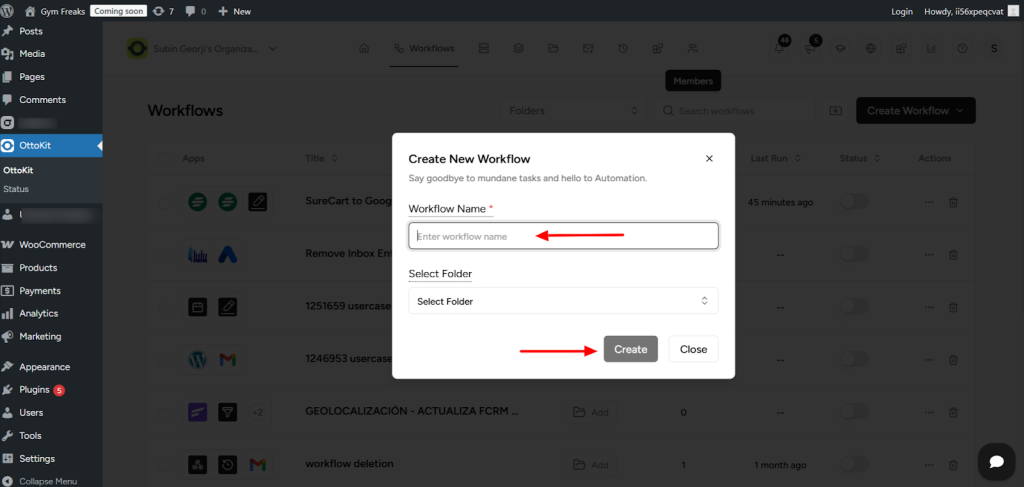Toggle status of GEOLOCALIZACIÓN workflow

click(853, 412)
